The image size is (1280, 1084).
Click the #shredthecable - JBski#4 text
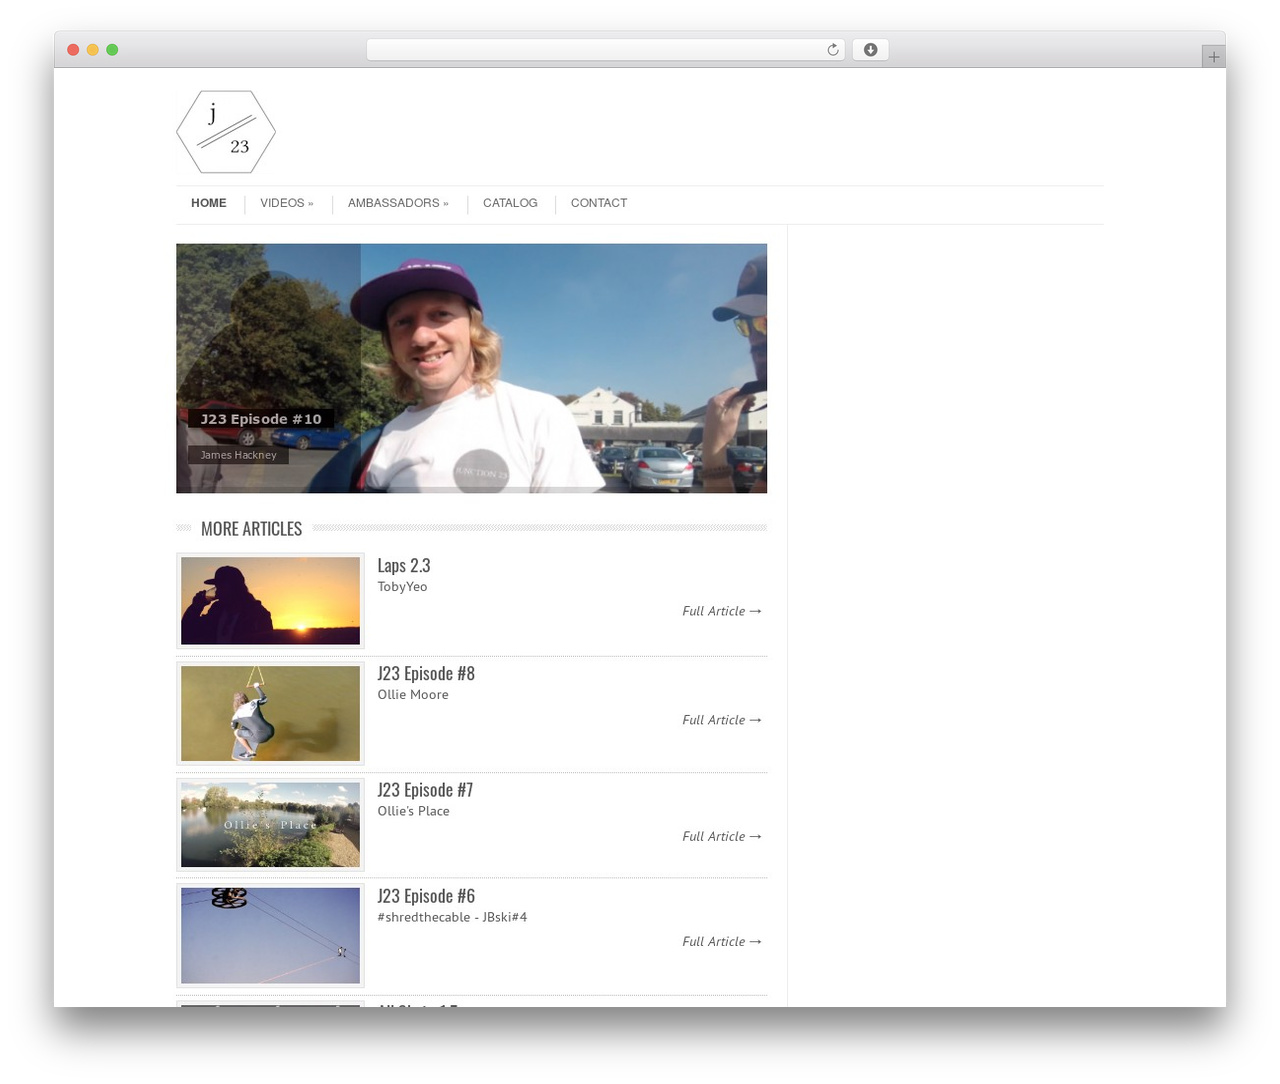(x=452, y=917)
